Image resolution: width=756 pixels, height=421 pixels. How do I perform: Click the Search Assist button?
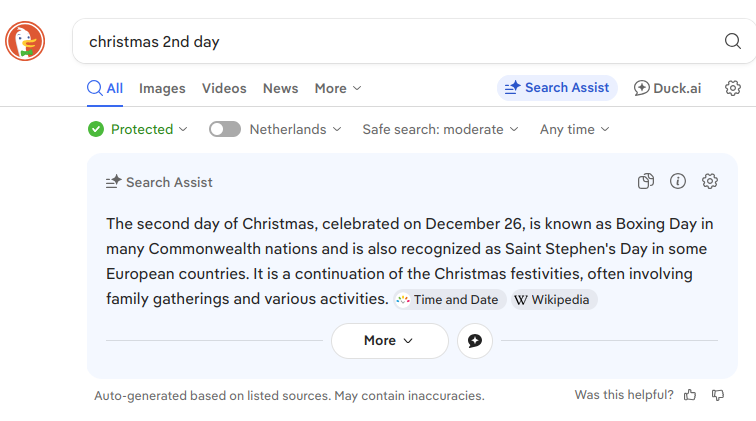pyautogui.click(x=557, y=88)
